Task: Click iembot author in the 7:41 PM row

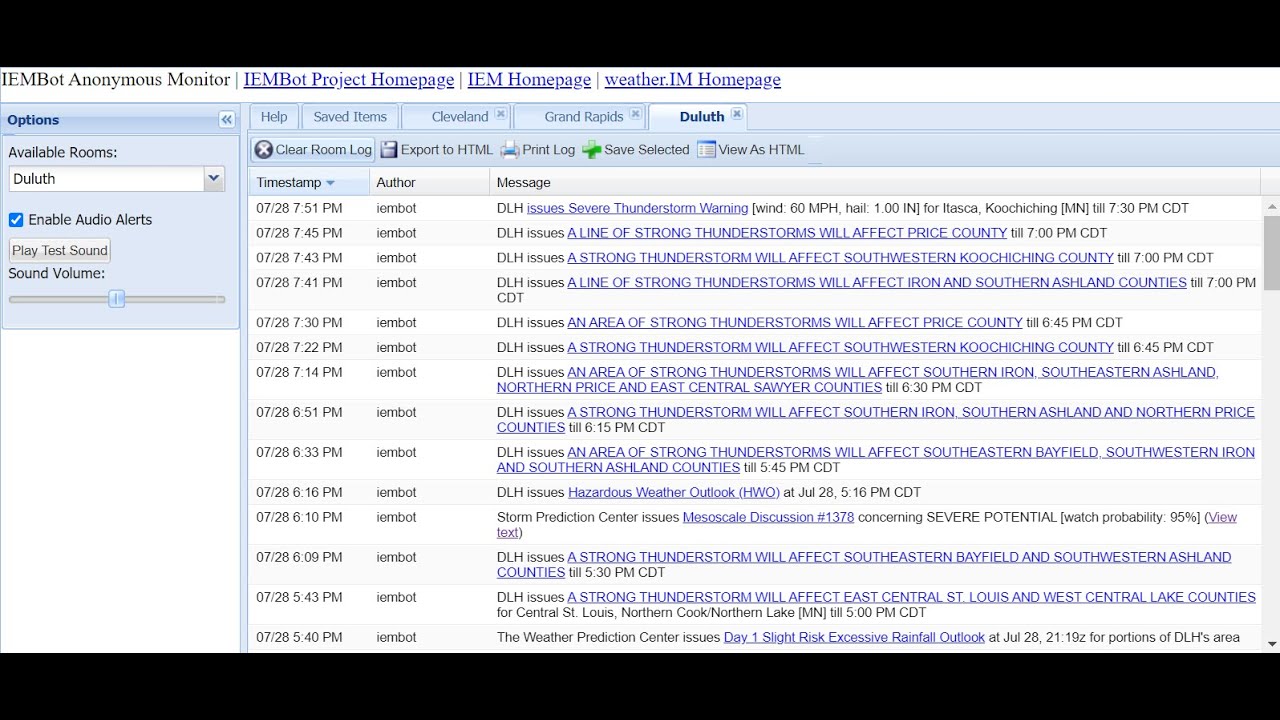Action: click(x=396, y=283)
